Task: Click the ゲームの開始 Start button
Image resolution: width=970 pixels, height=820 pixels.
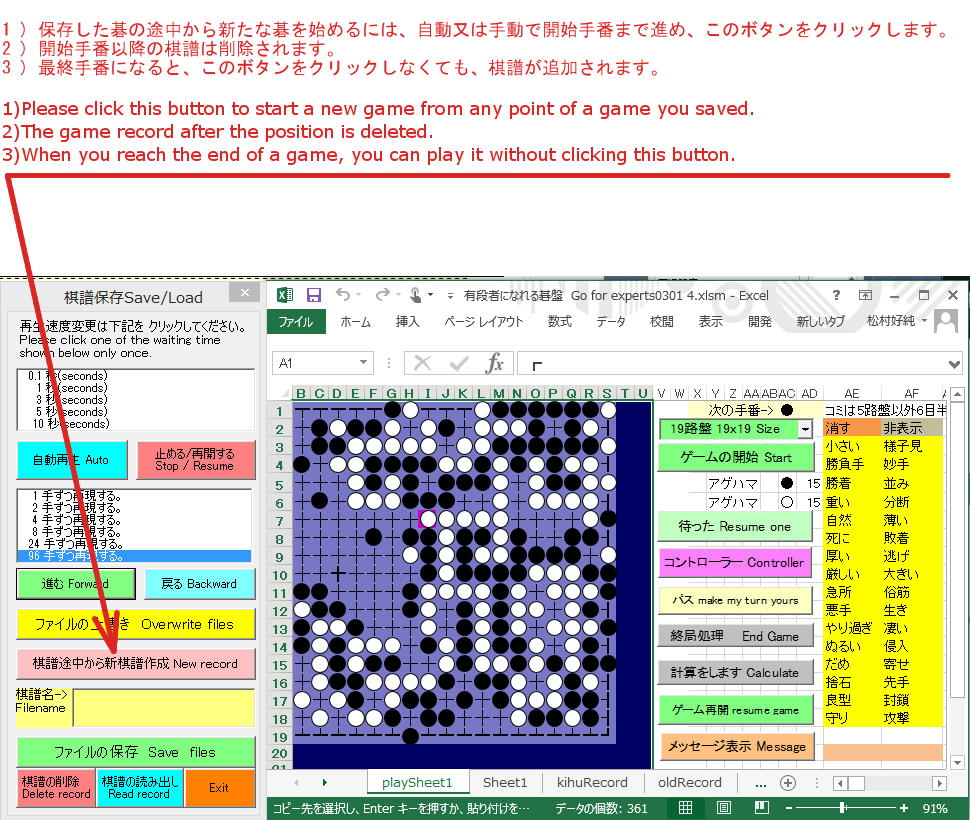Action: click(737, 457)
